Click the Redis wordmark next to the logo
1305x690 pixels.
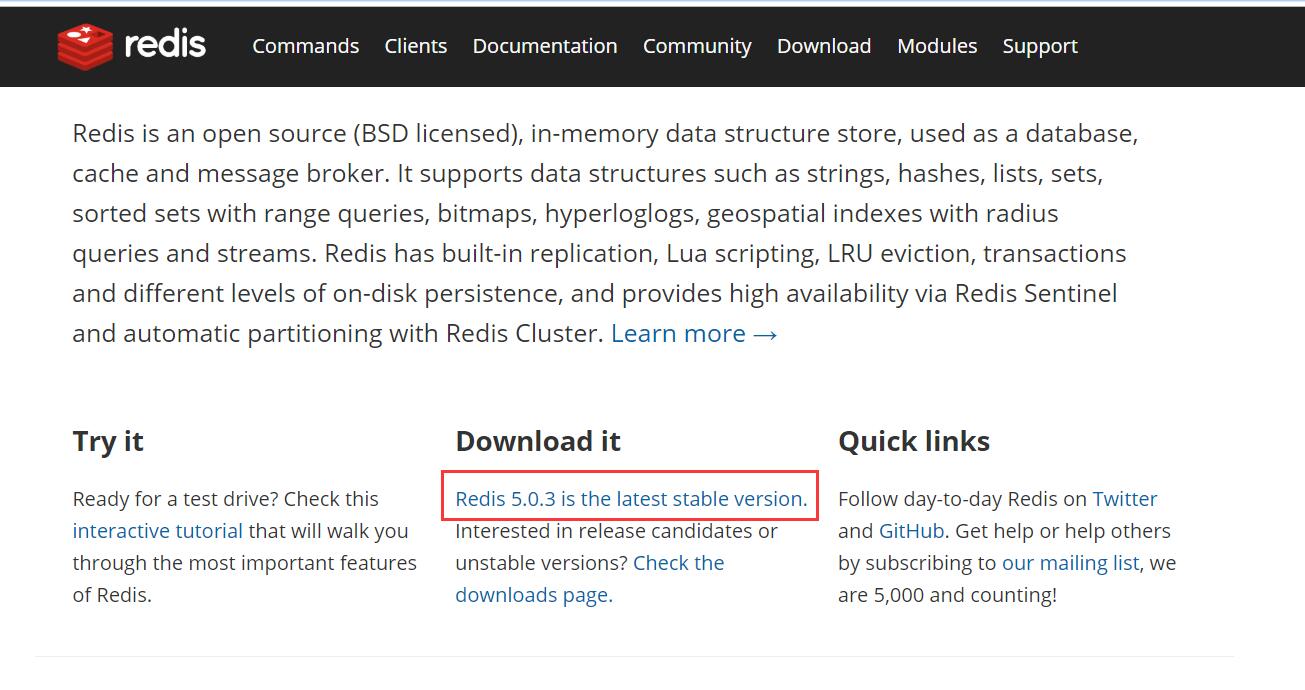click(x=166, y=45)
